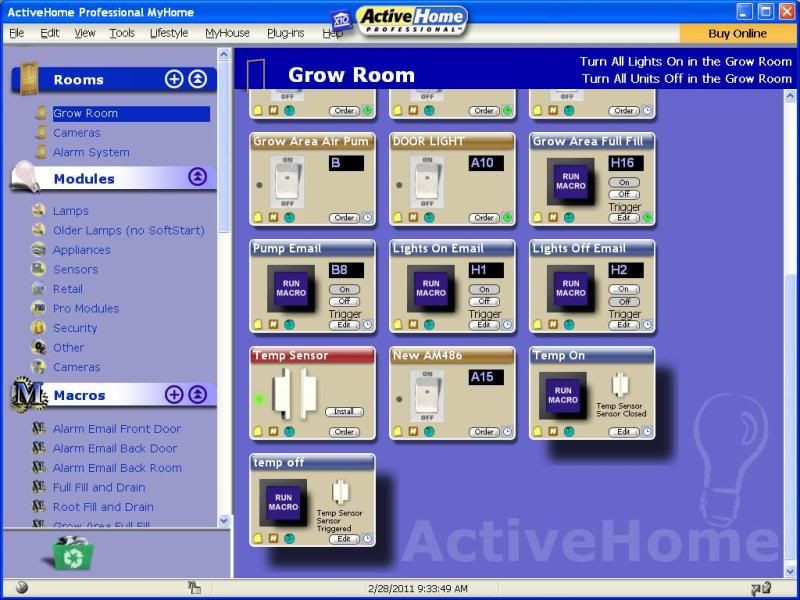
Task: Click the sidebar scroll down arrow
Action: coord(224,521)
